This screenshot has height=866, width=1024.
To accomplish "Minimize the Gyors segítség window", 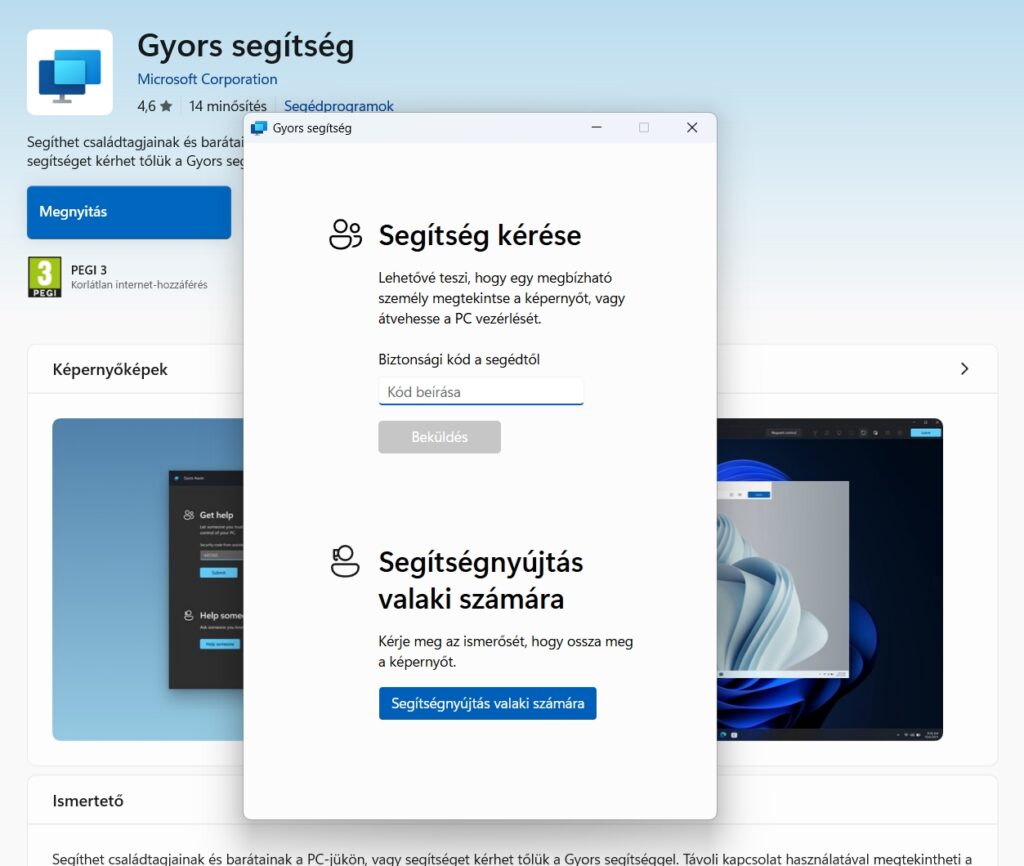I will pyautogui.click(x=596, y=128).
